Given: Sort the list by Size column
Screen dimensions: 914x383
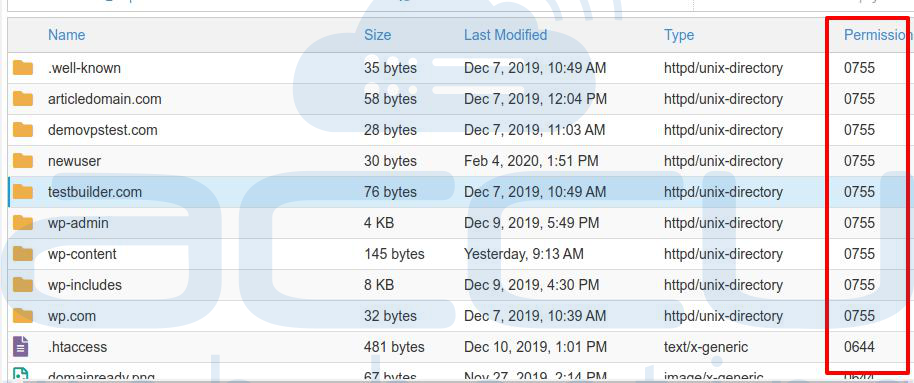Looking at the screenshot, I should (378, 35).
